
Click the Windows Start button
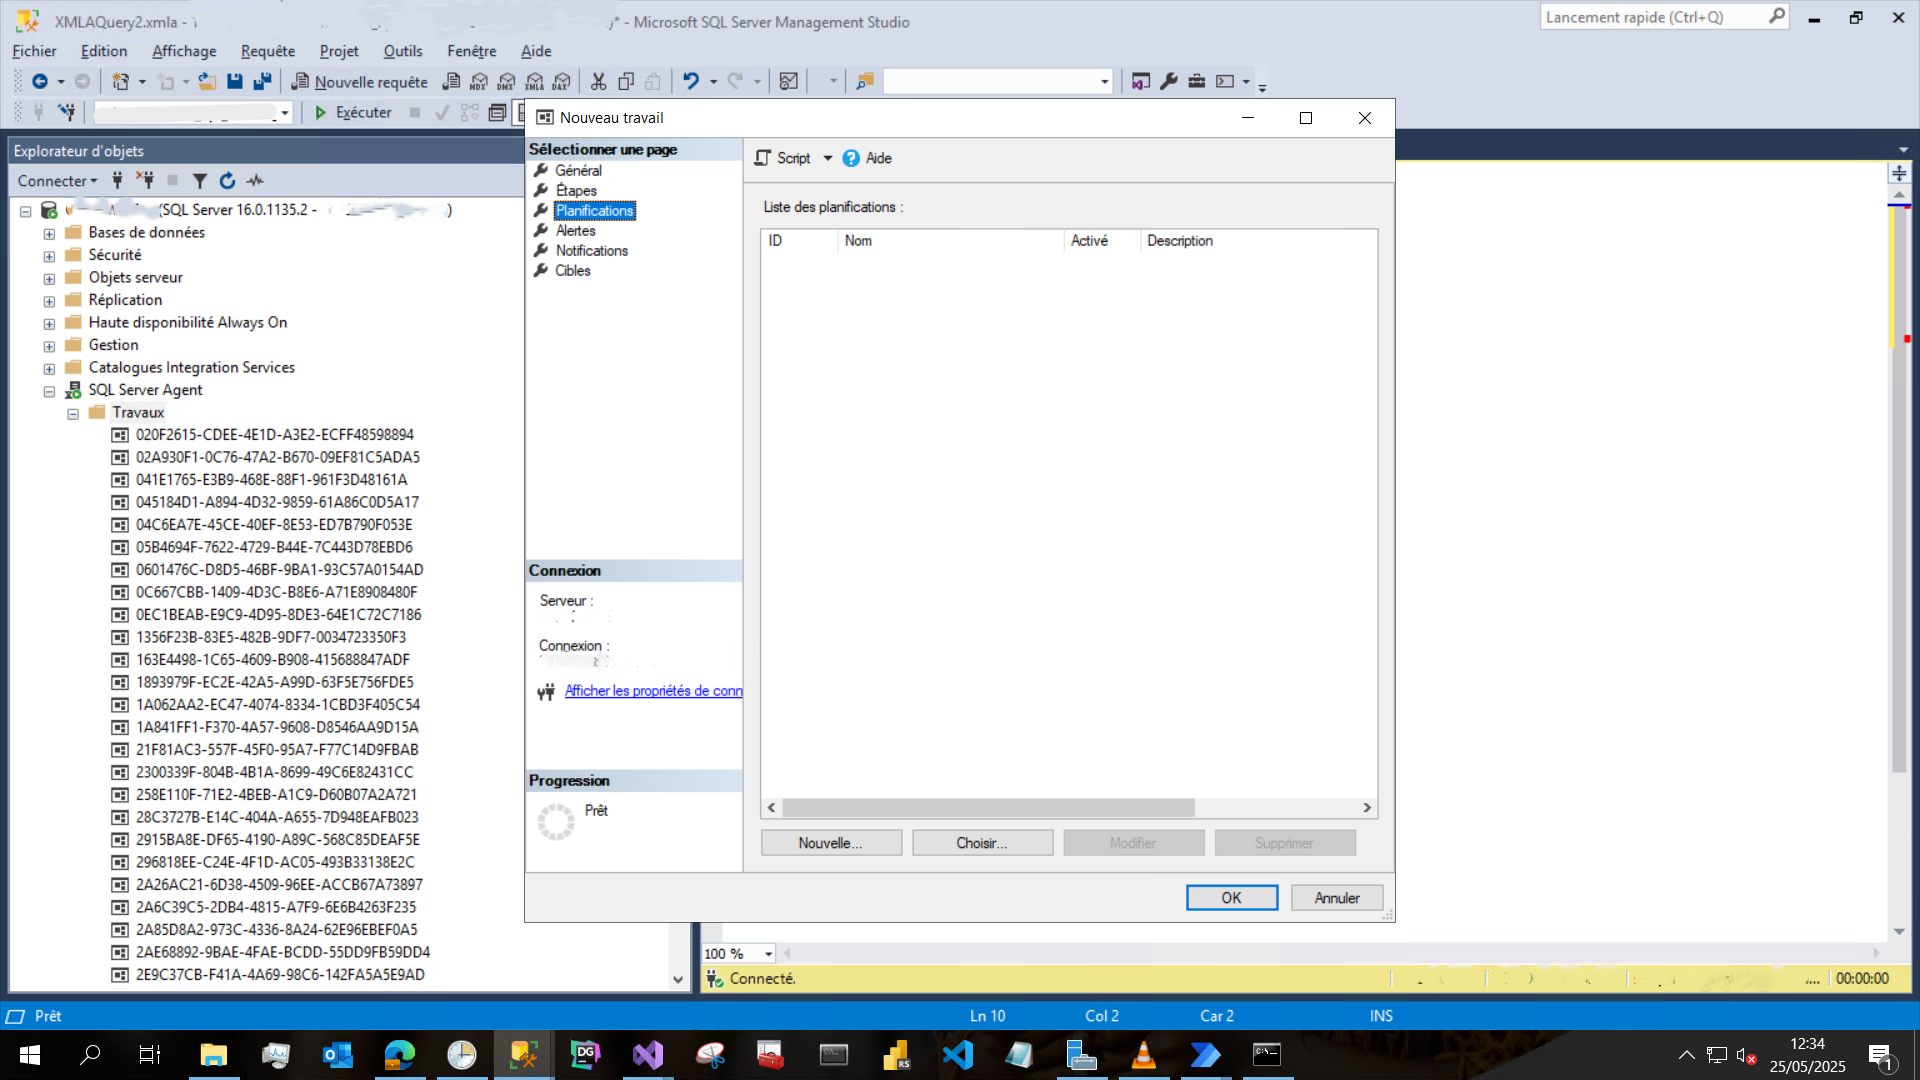[30, 1055]
